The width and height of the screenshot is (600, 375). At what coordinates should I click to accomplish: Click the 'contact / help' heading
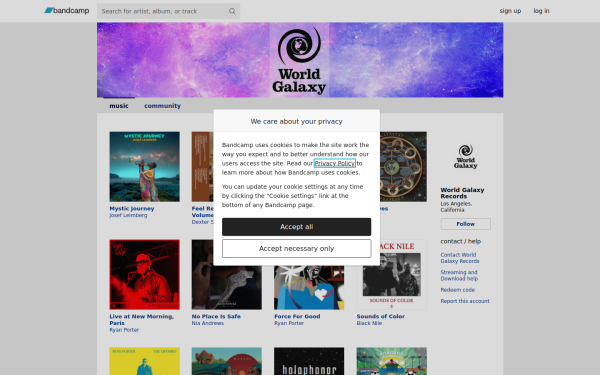(x=461, y=241)
